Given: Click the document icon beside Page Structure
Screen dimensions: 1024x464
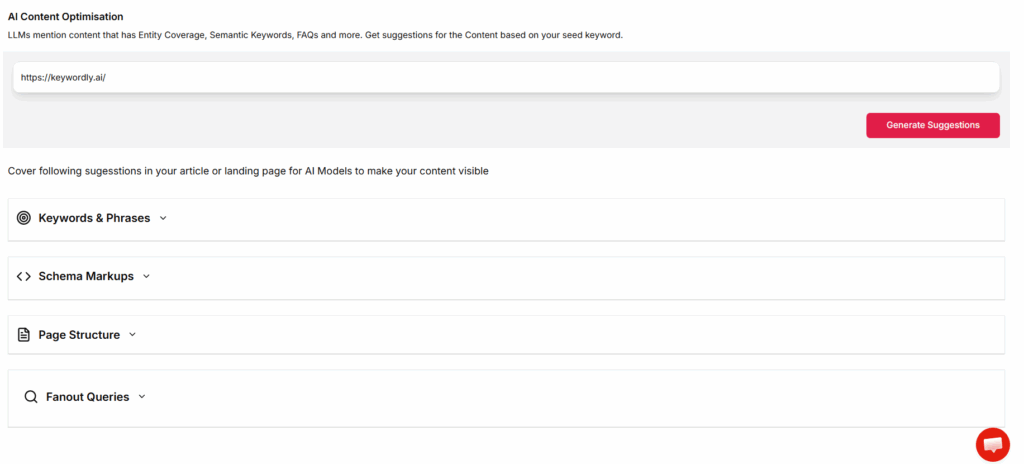Looking at the screenshot, I should [24, 335].
